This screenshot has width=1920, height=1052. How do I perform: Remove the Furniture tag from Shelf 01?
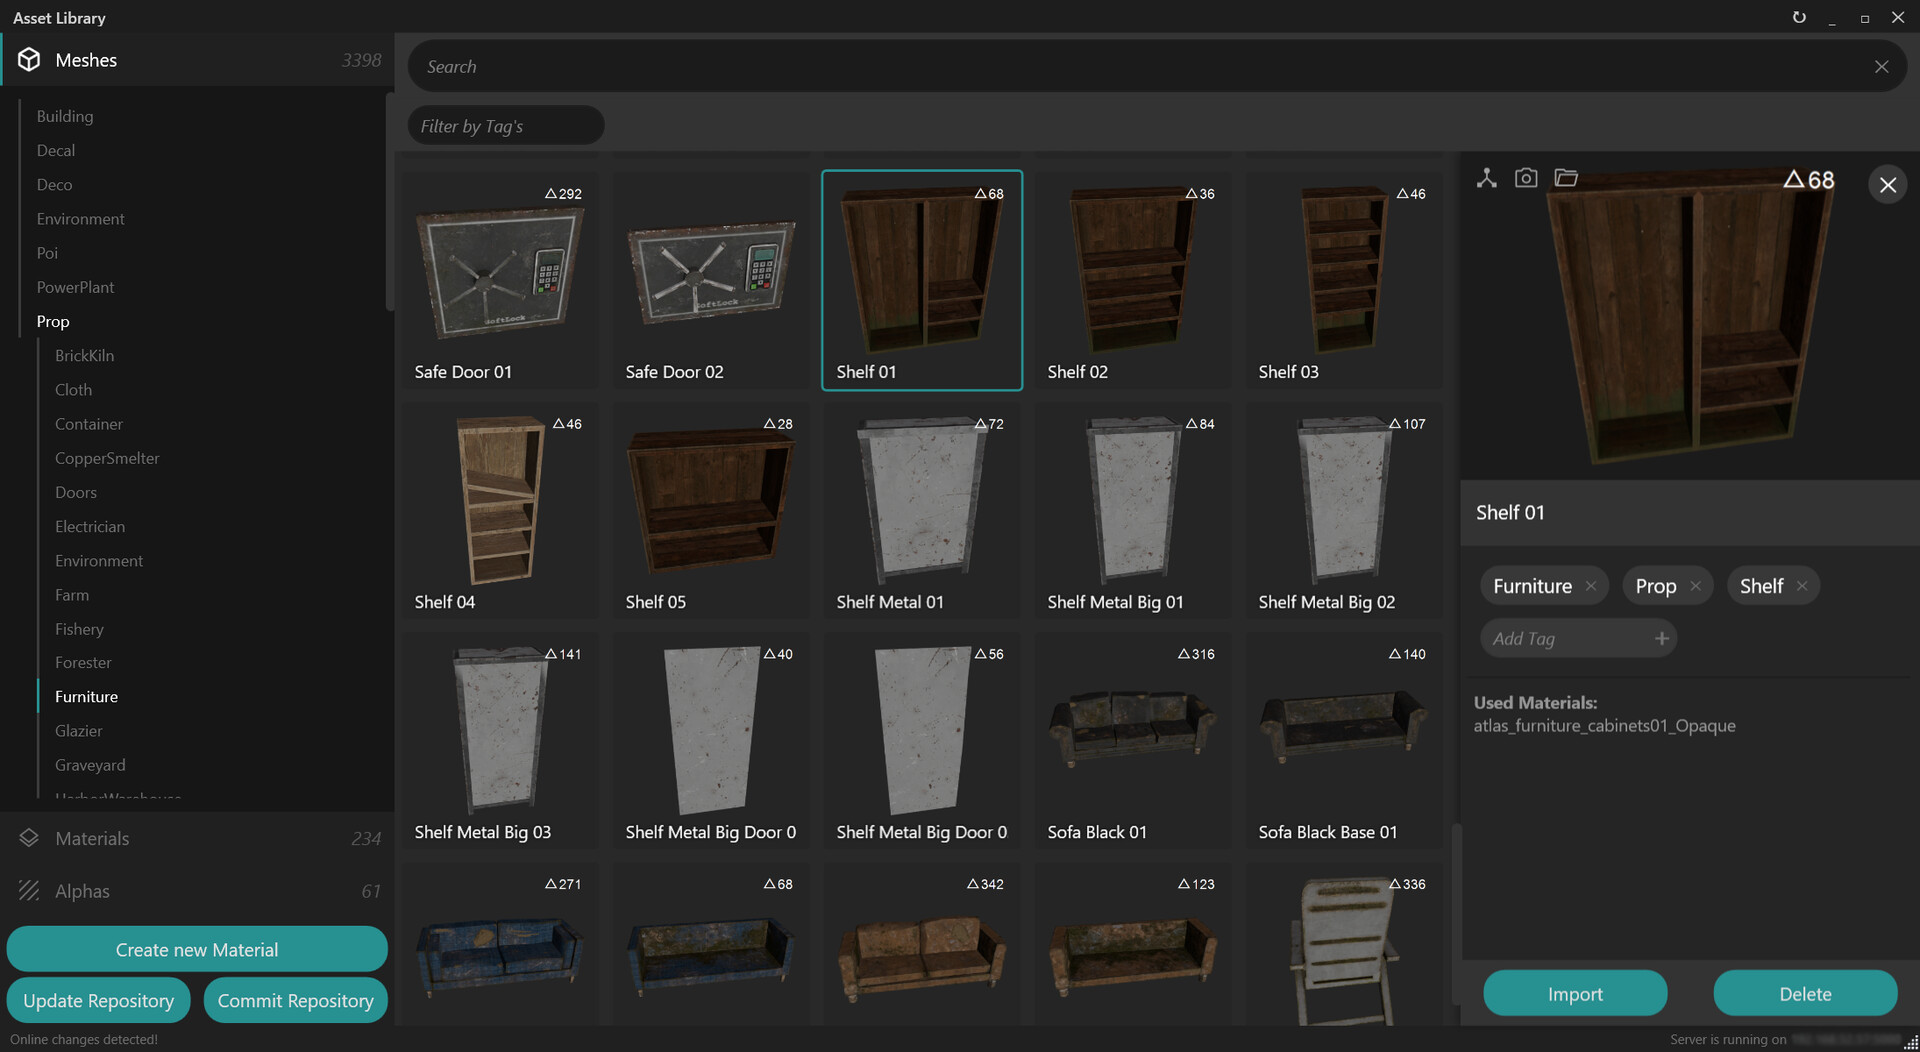point(1591,585)
